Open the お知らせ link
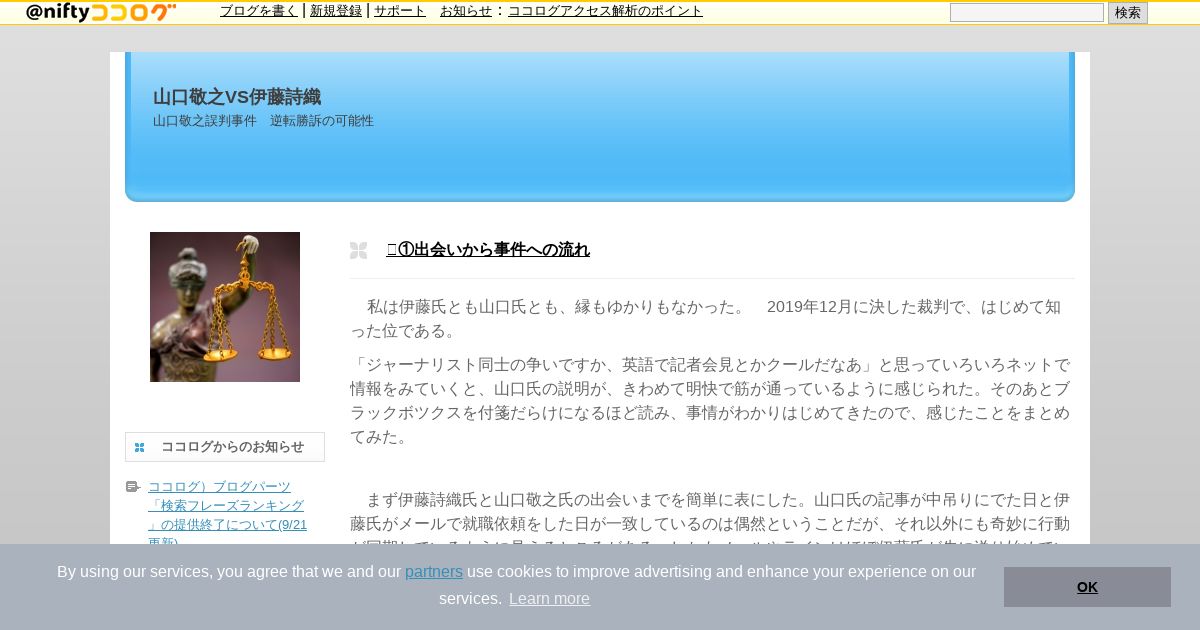Screen dimensions: 1200x630 [x=466, y=11]
